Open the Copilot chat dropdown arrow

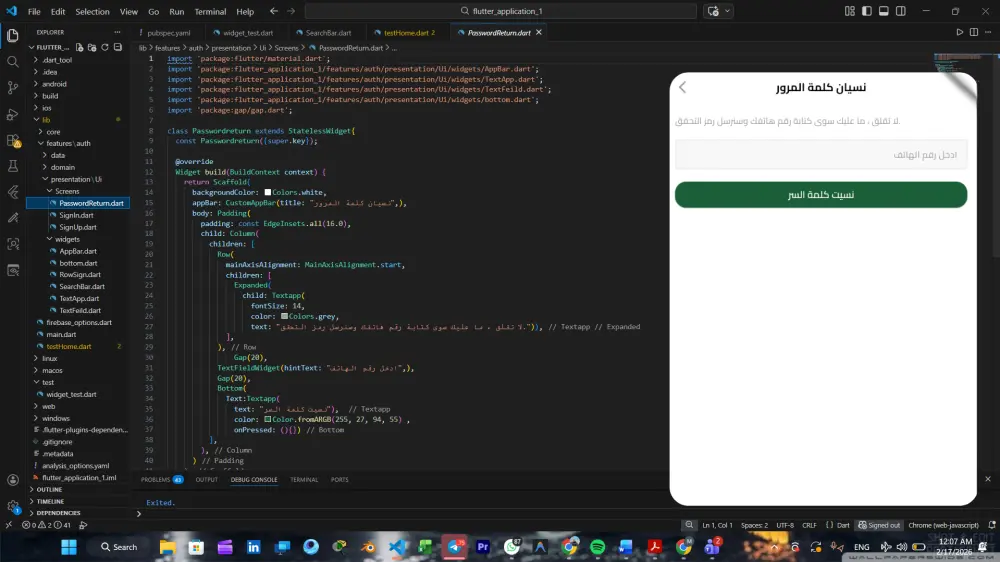pyautogui.click(x=727, y=11)
